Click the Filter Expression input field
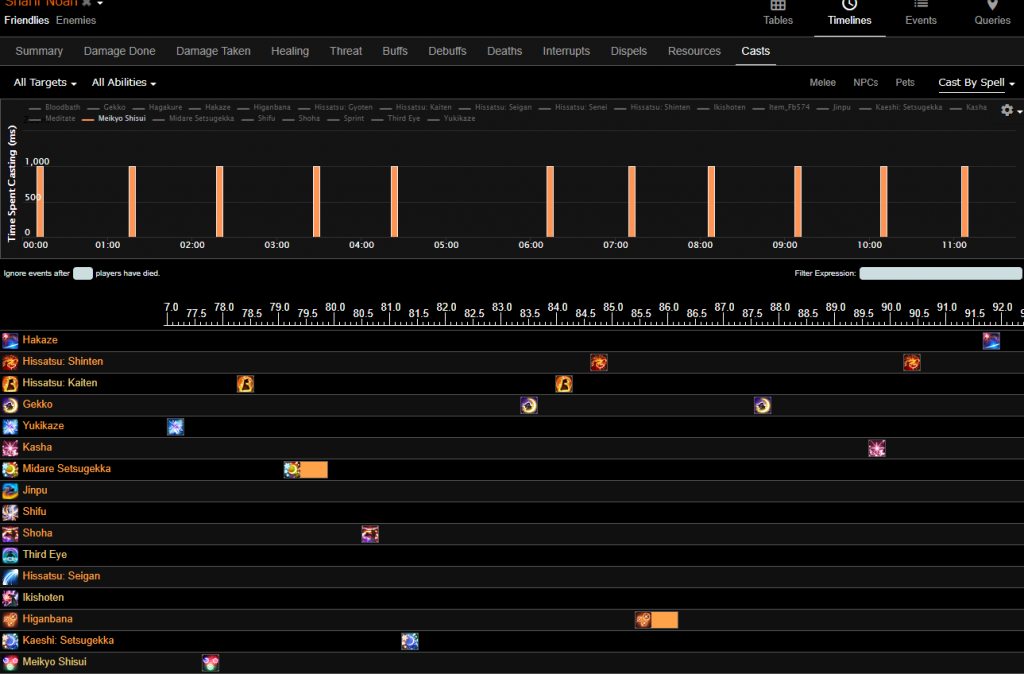1024x674 pixels. [940, 274]
